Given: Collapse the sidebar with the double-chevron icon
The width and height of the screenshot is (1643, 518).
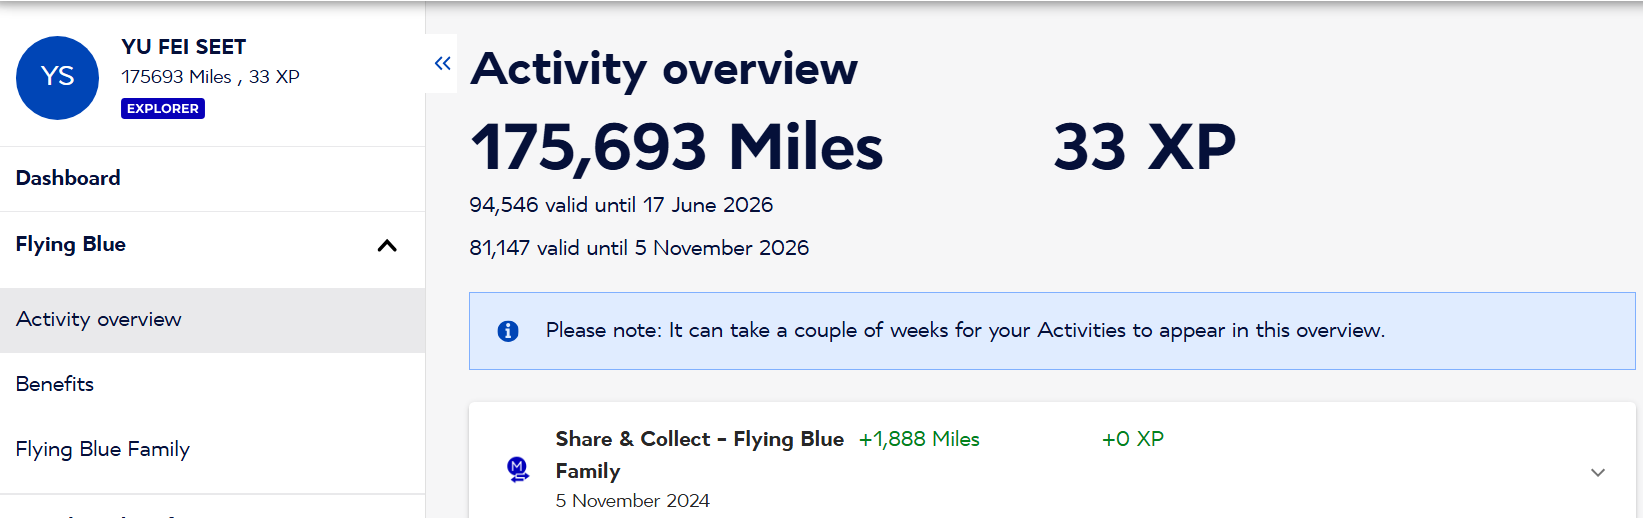Looking at the screenshot, I should pos(442,64).
